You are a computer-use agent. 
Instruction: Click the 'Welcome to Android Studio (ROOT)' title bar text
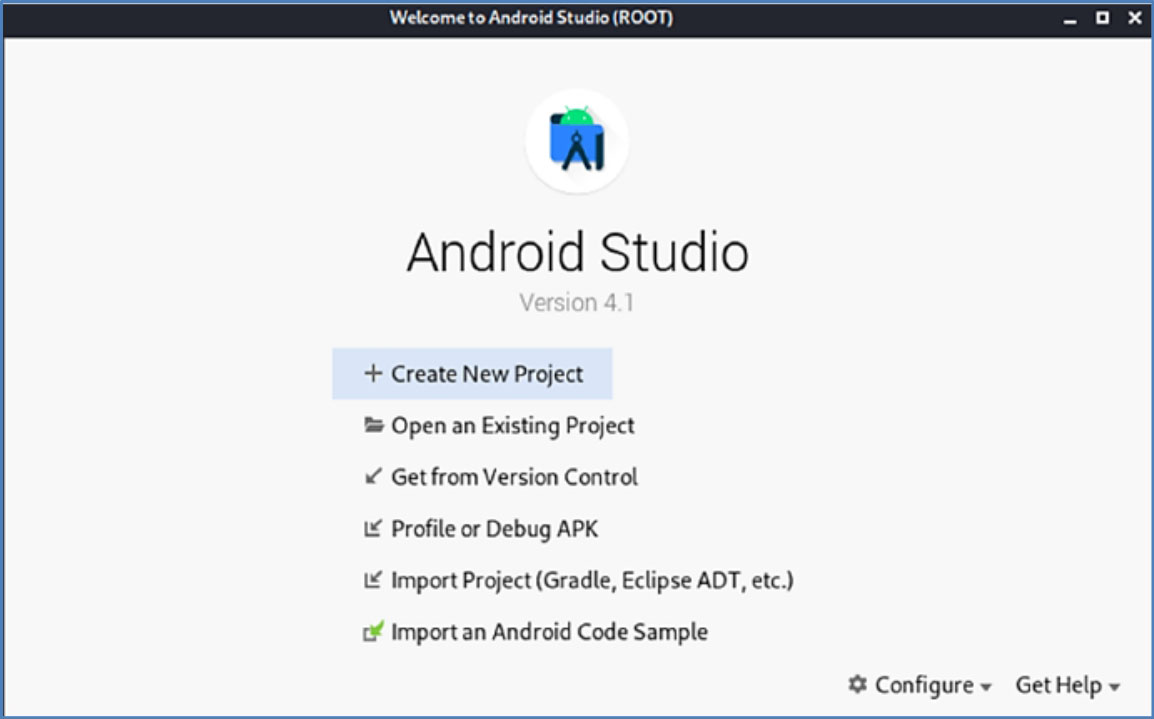[531, 18]
